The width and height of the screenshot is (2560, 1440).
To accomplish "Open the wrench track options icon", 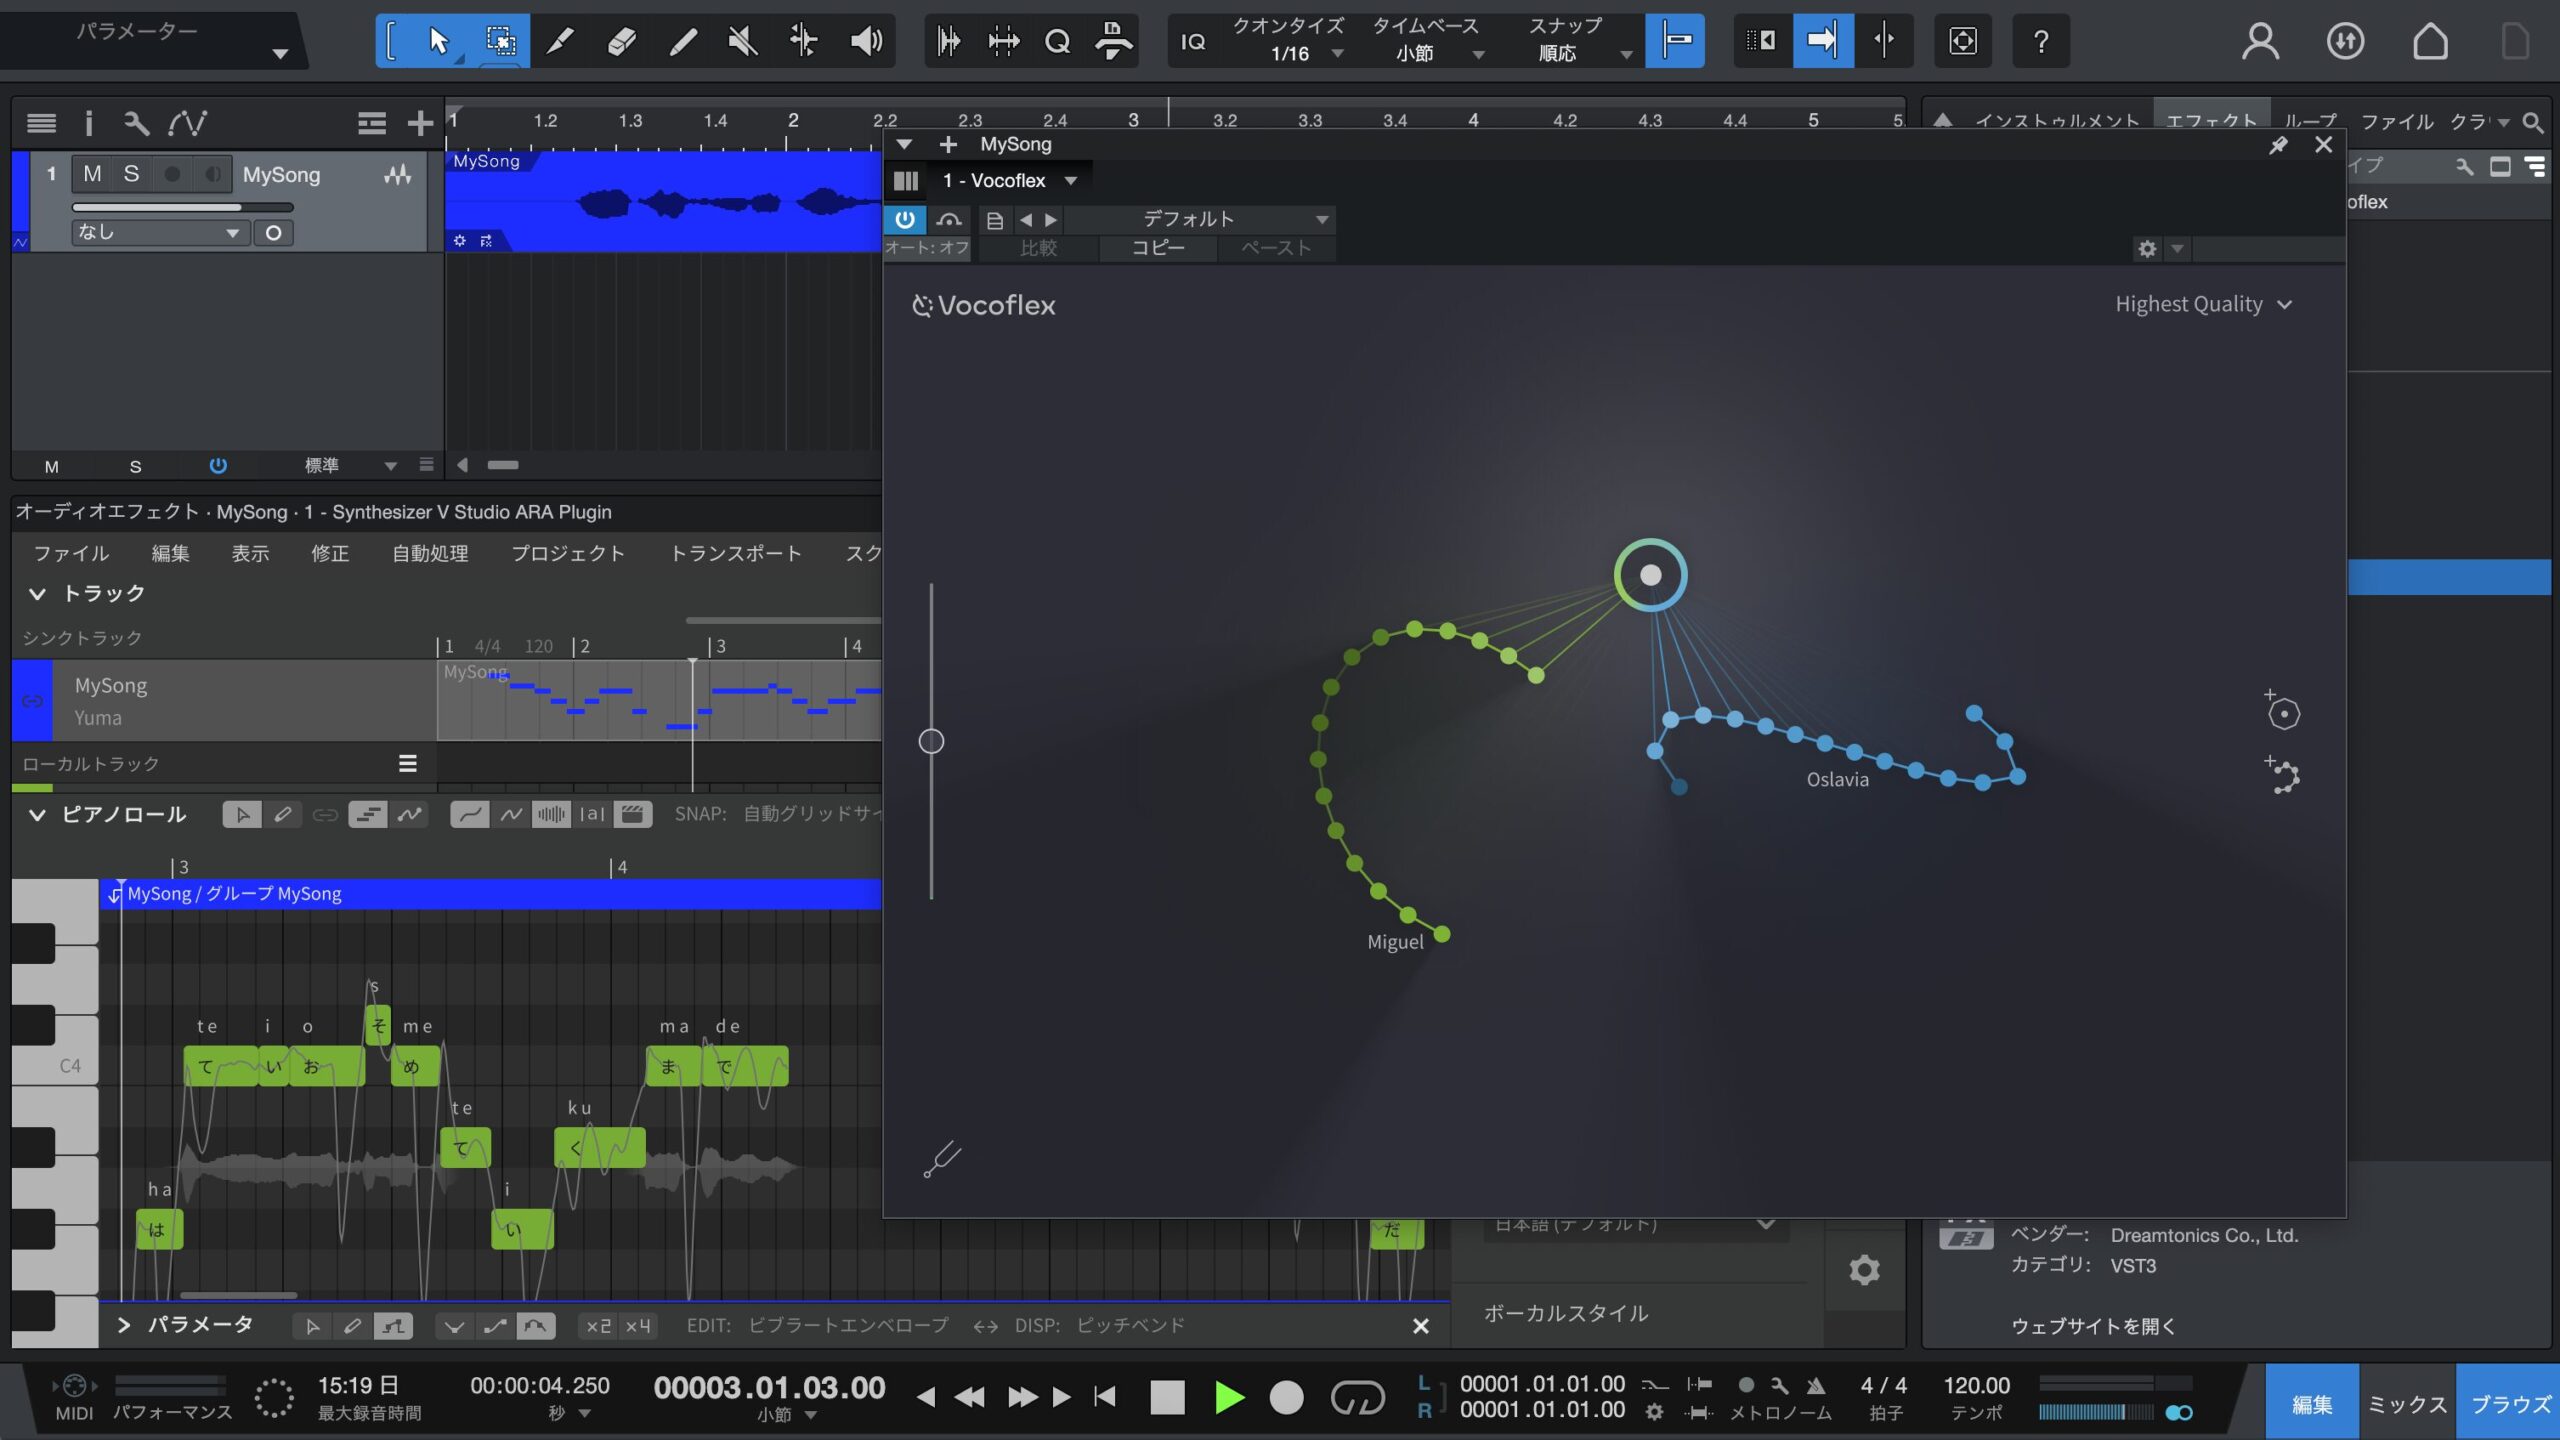I will point(136,123).
